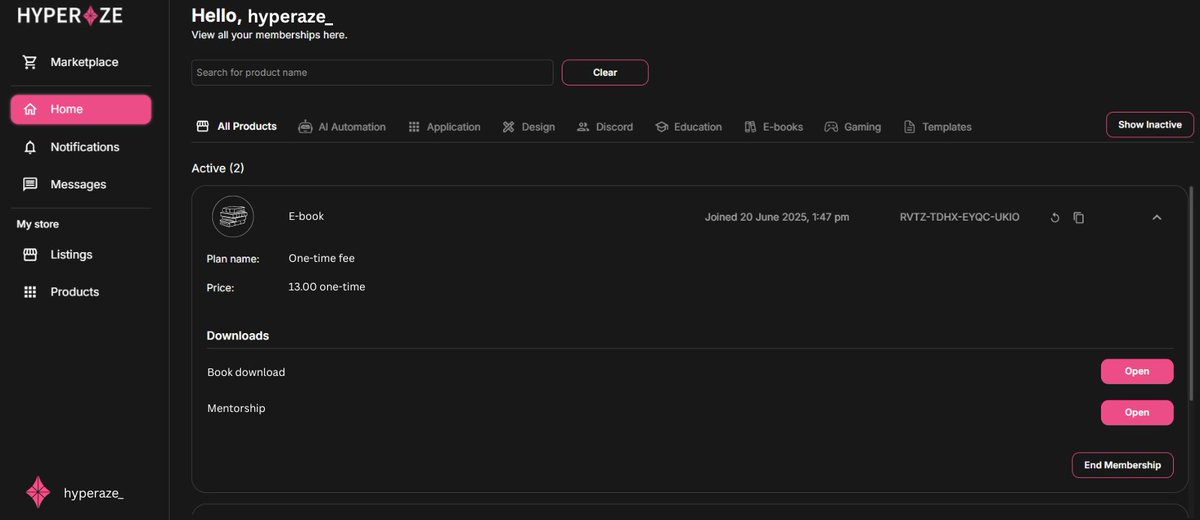Switch to the AI Automation tab
The width and height of the screenshot is (1200, 520).
[x=342, y=127]
